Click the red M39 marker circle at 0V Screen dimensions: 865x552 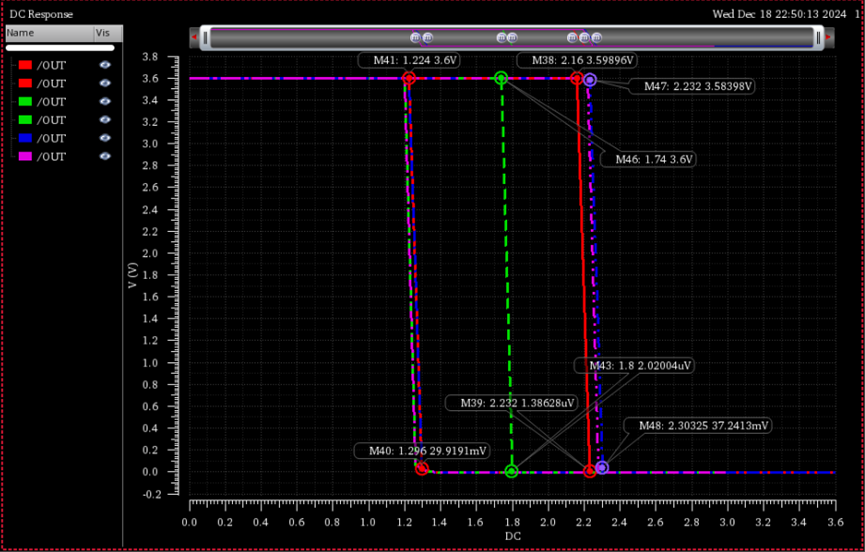(590, 471)
